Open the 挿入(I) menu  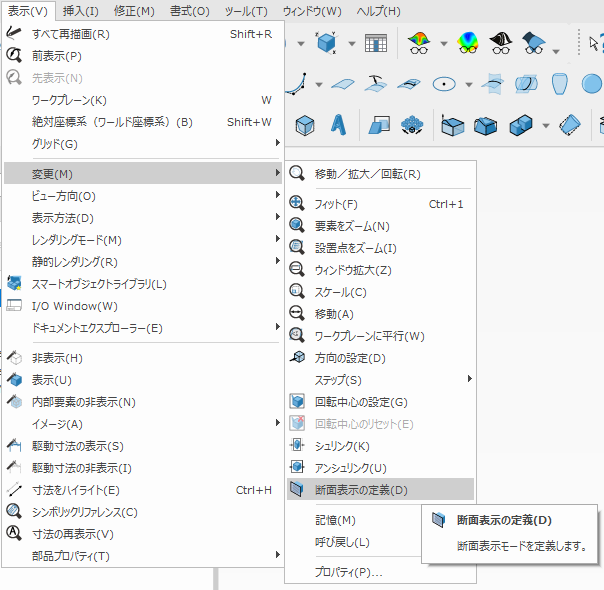point(81,11)
